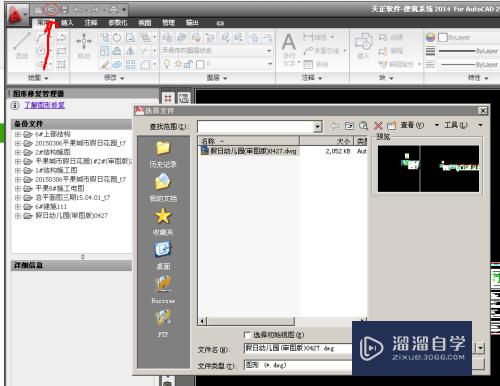500x386 pixels.
Task: Toggle layer on/off light bulb icon
Action: (167, 64)
